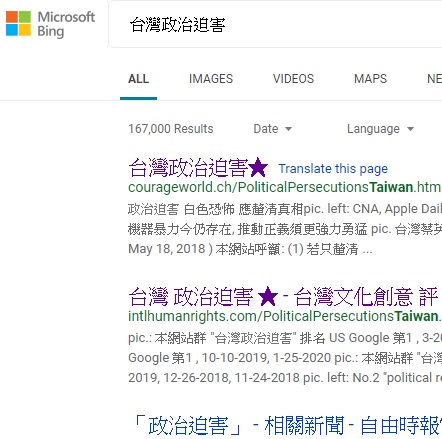
Task: Click star icon in first result title
Action: [x=258, y=168]
